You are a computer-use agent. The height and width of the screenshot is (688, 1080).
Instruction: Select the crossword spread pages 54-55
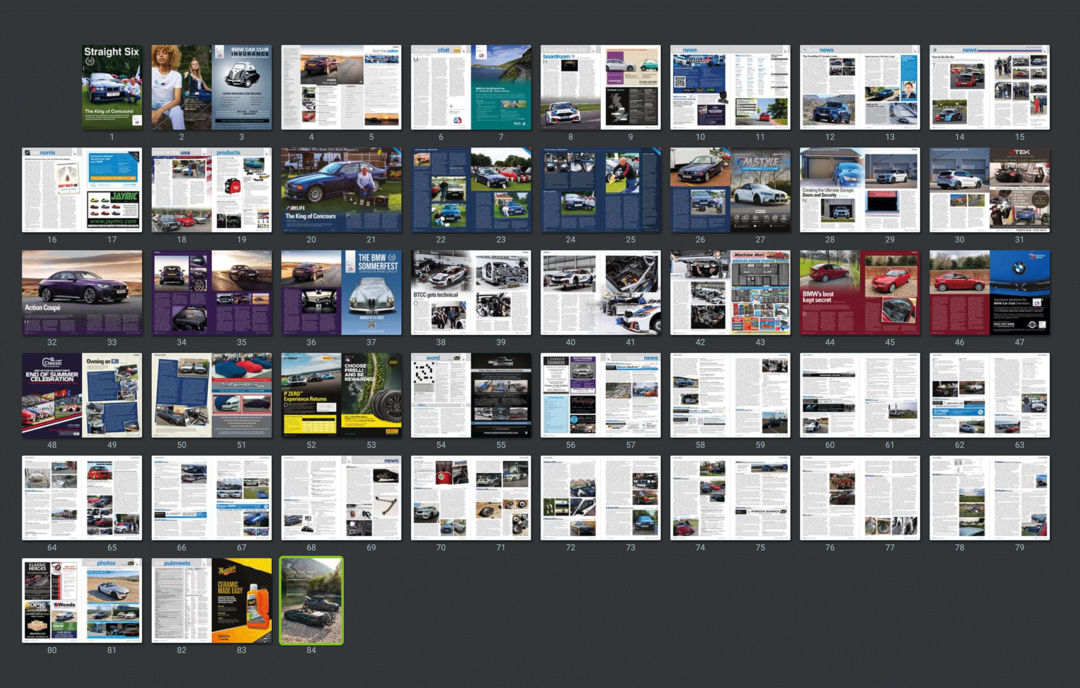click(471, 395)
